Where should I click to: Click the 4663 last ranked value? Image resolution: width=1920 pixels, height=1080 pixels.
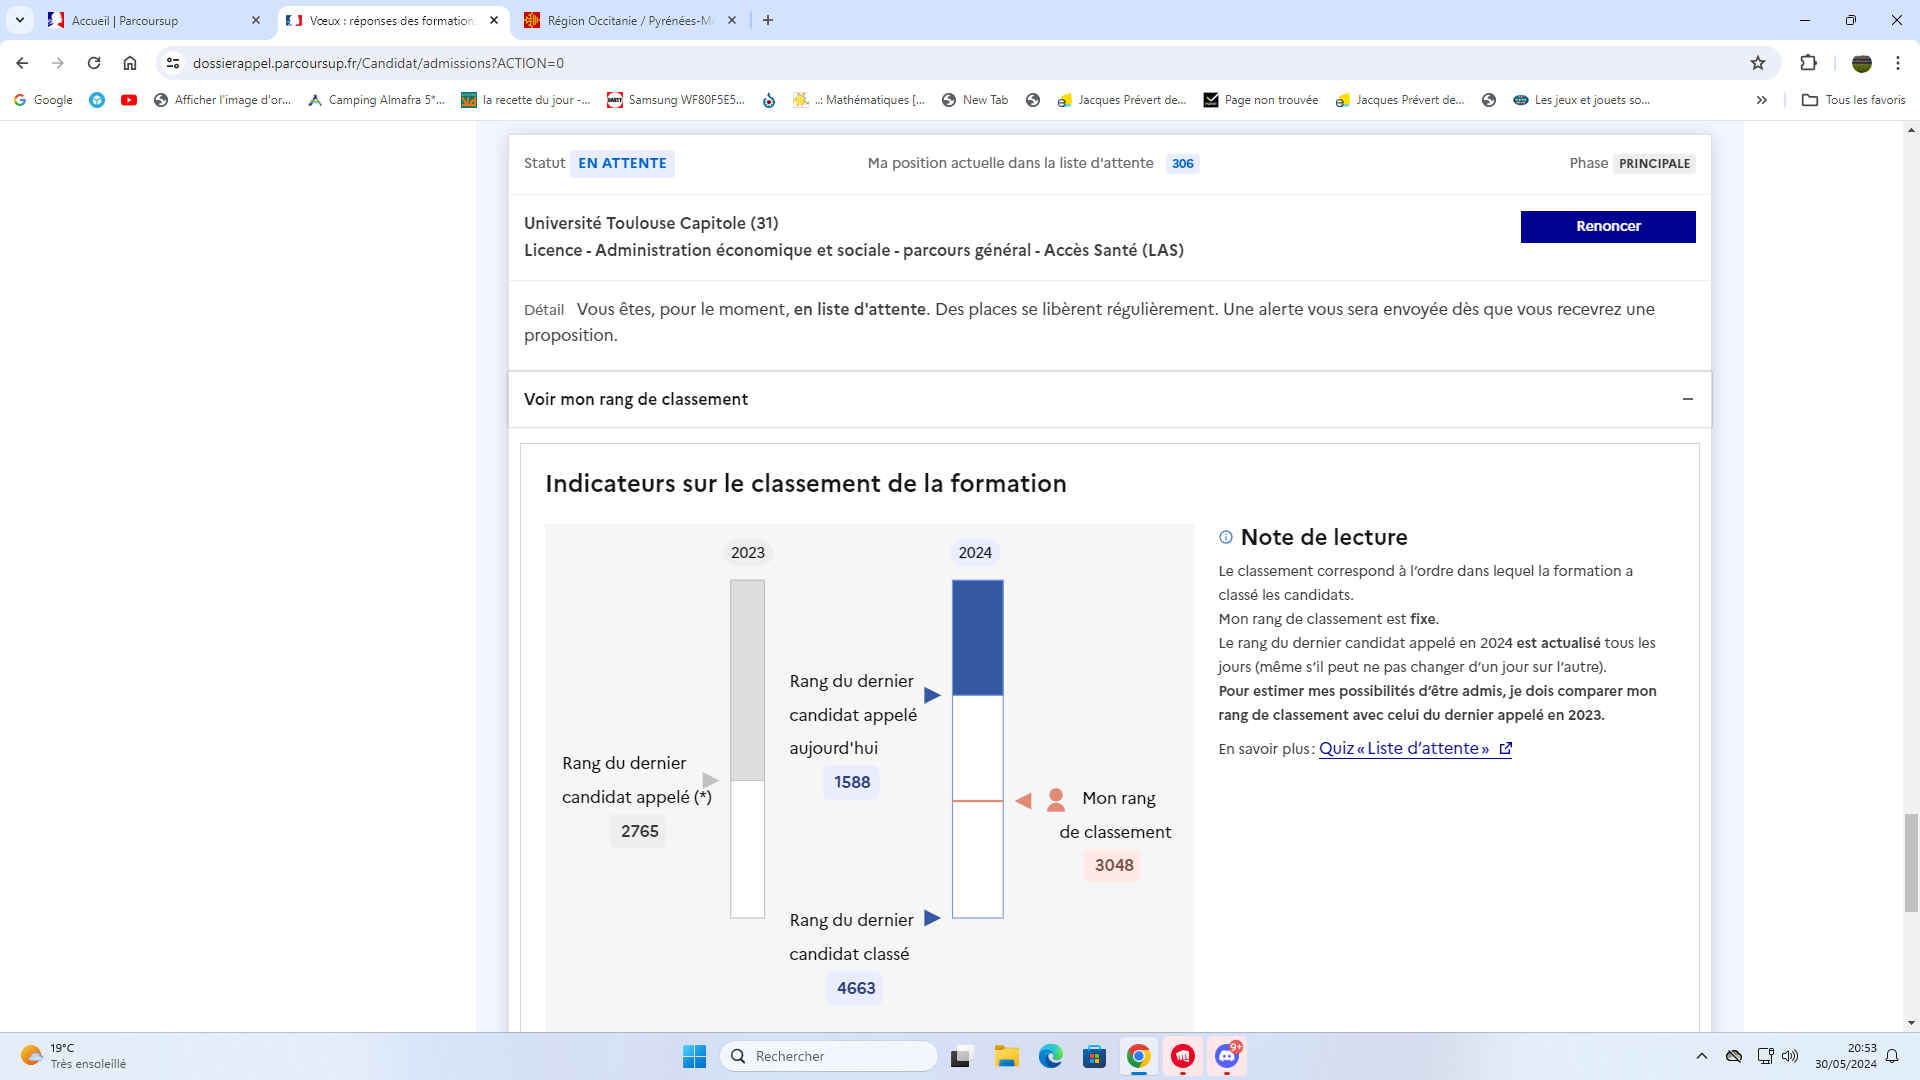coord(855,988)
